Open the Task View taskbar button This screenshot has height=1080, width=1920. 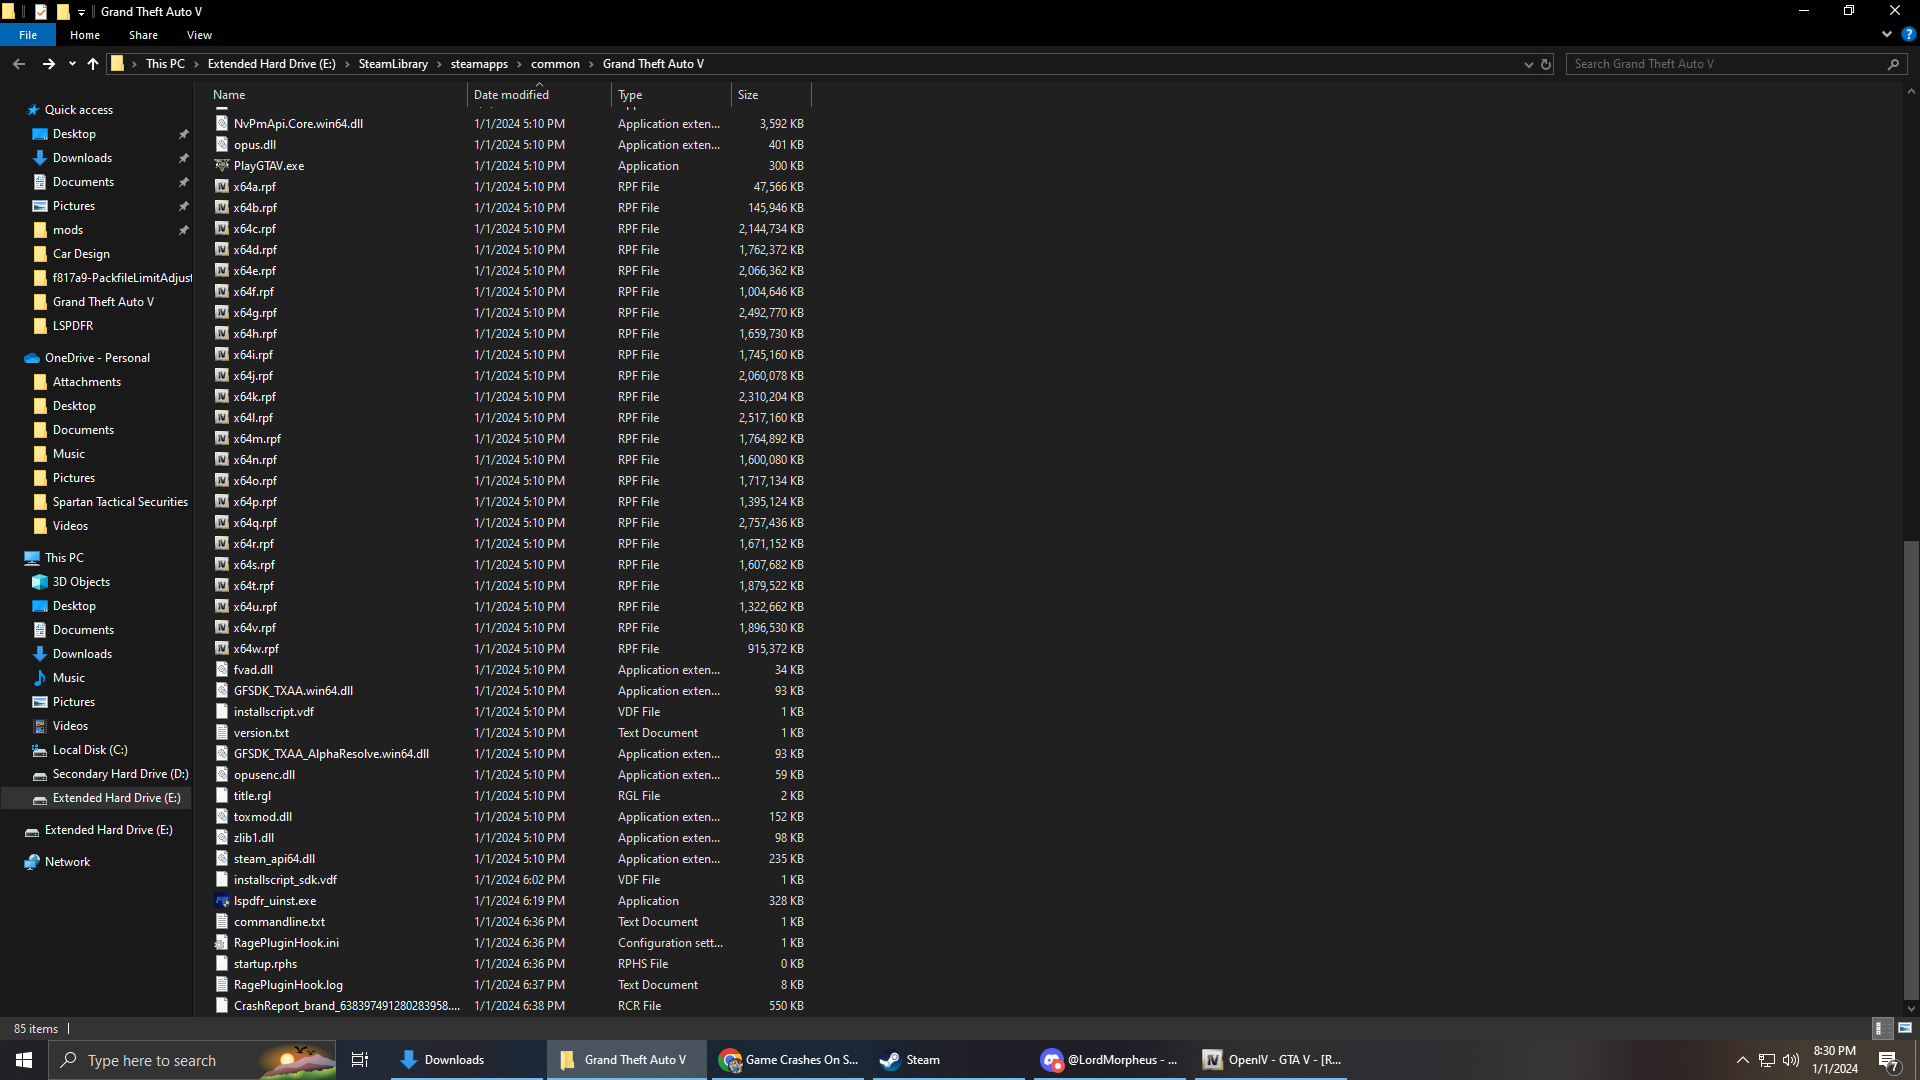tap(360, 1060)
